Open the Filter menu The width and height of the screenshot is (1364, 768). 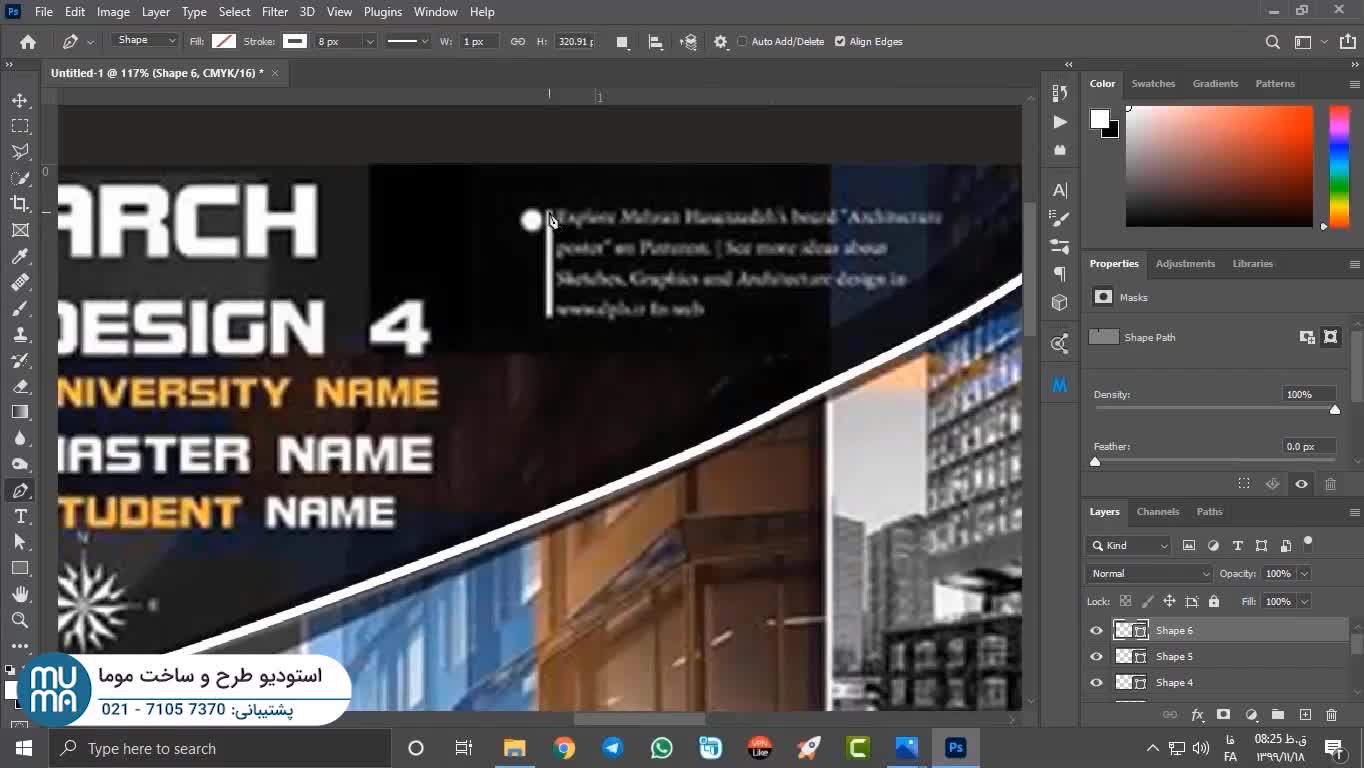click(x=274, y=12)
